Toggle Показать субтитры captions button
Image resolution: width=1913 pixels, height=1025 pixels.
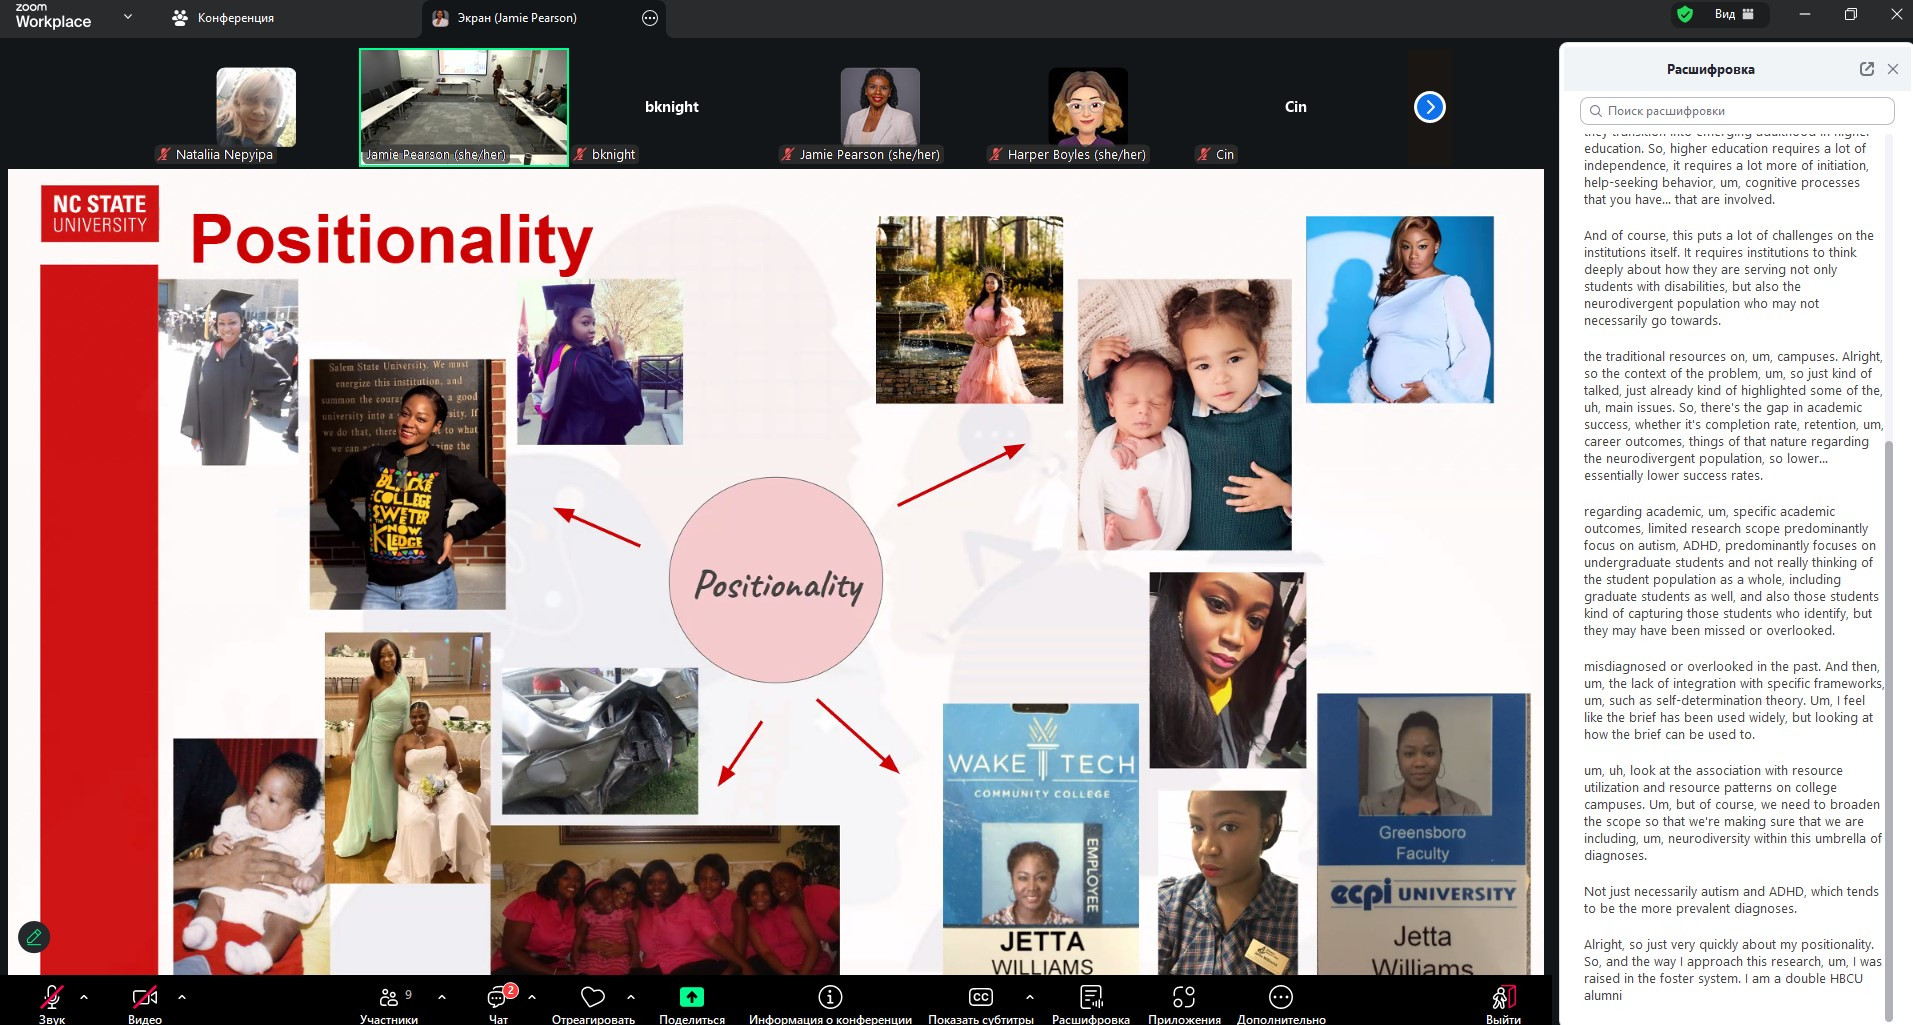pos(980,997)
